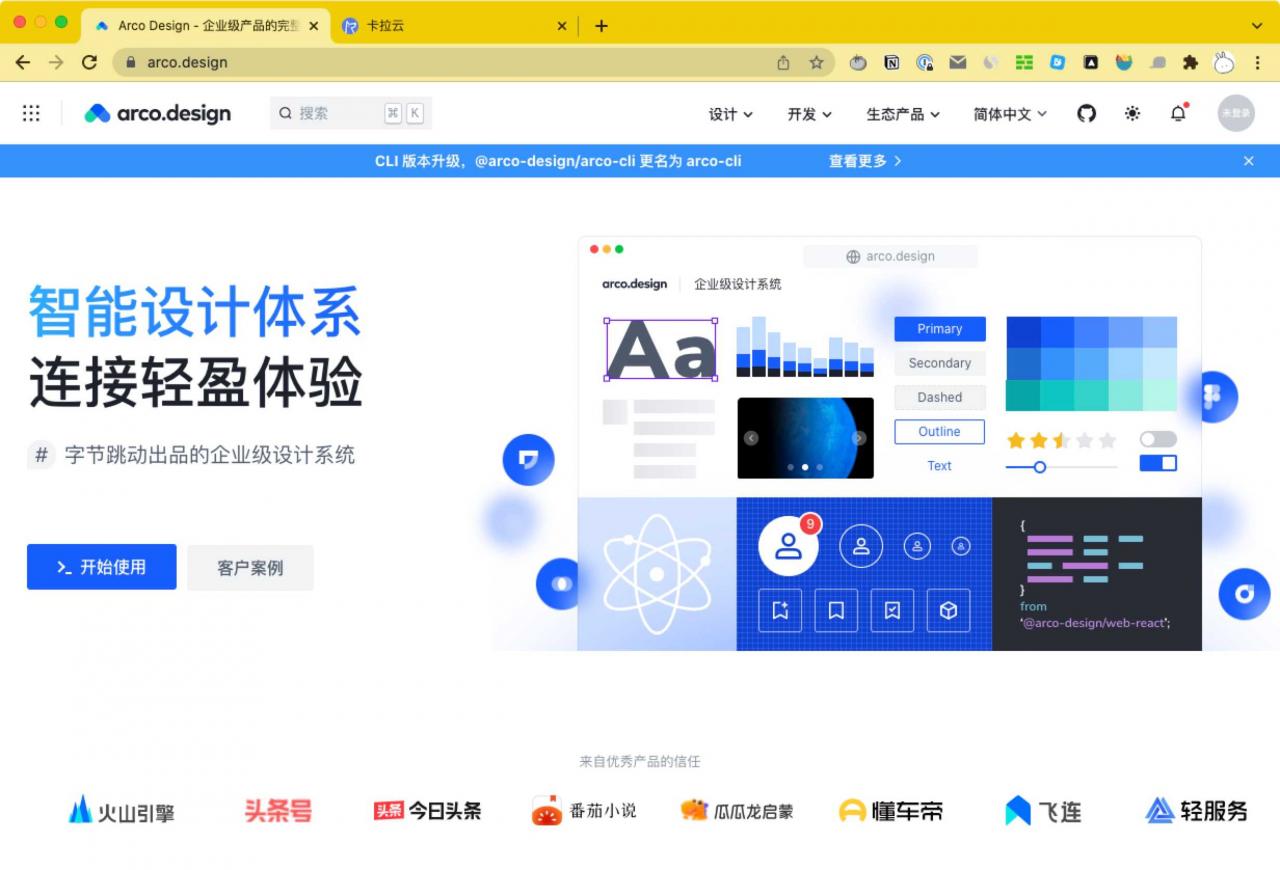Open the app grid menu icon
This screenshot has width=1280, height=870.
click(31, 113)
